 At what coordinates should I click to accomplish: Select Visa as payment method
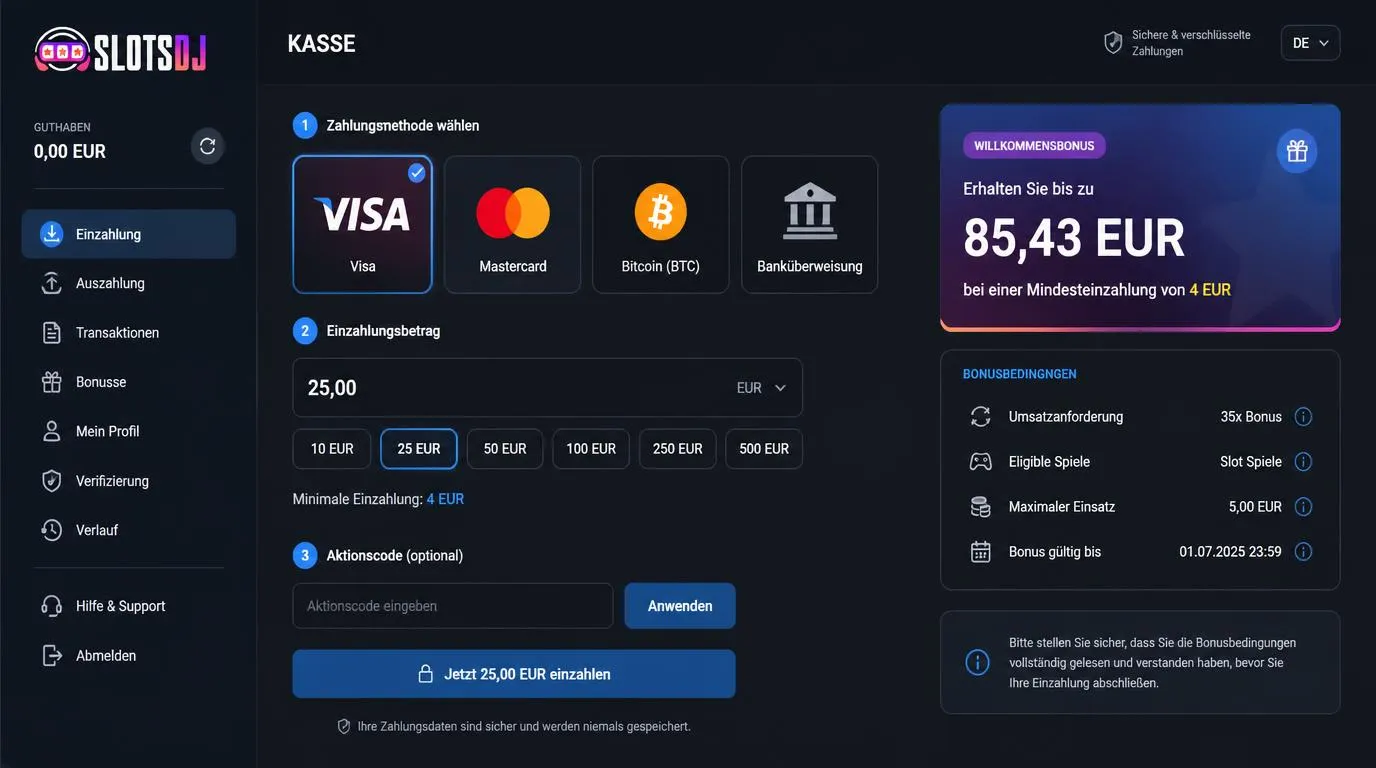(x=363, y=224)
